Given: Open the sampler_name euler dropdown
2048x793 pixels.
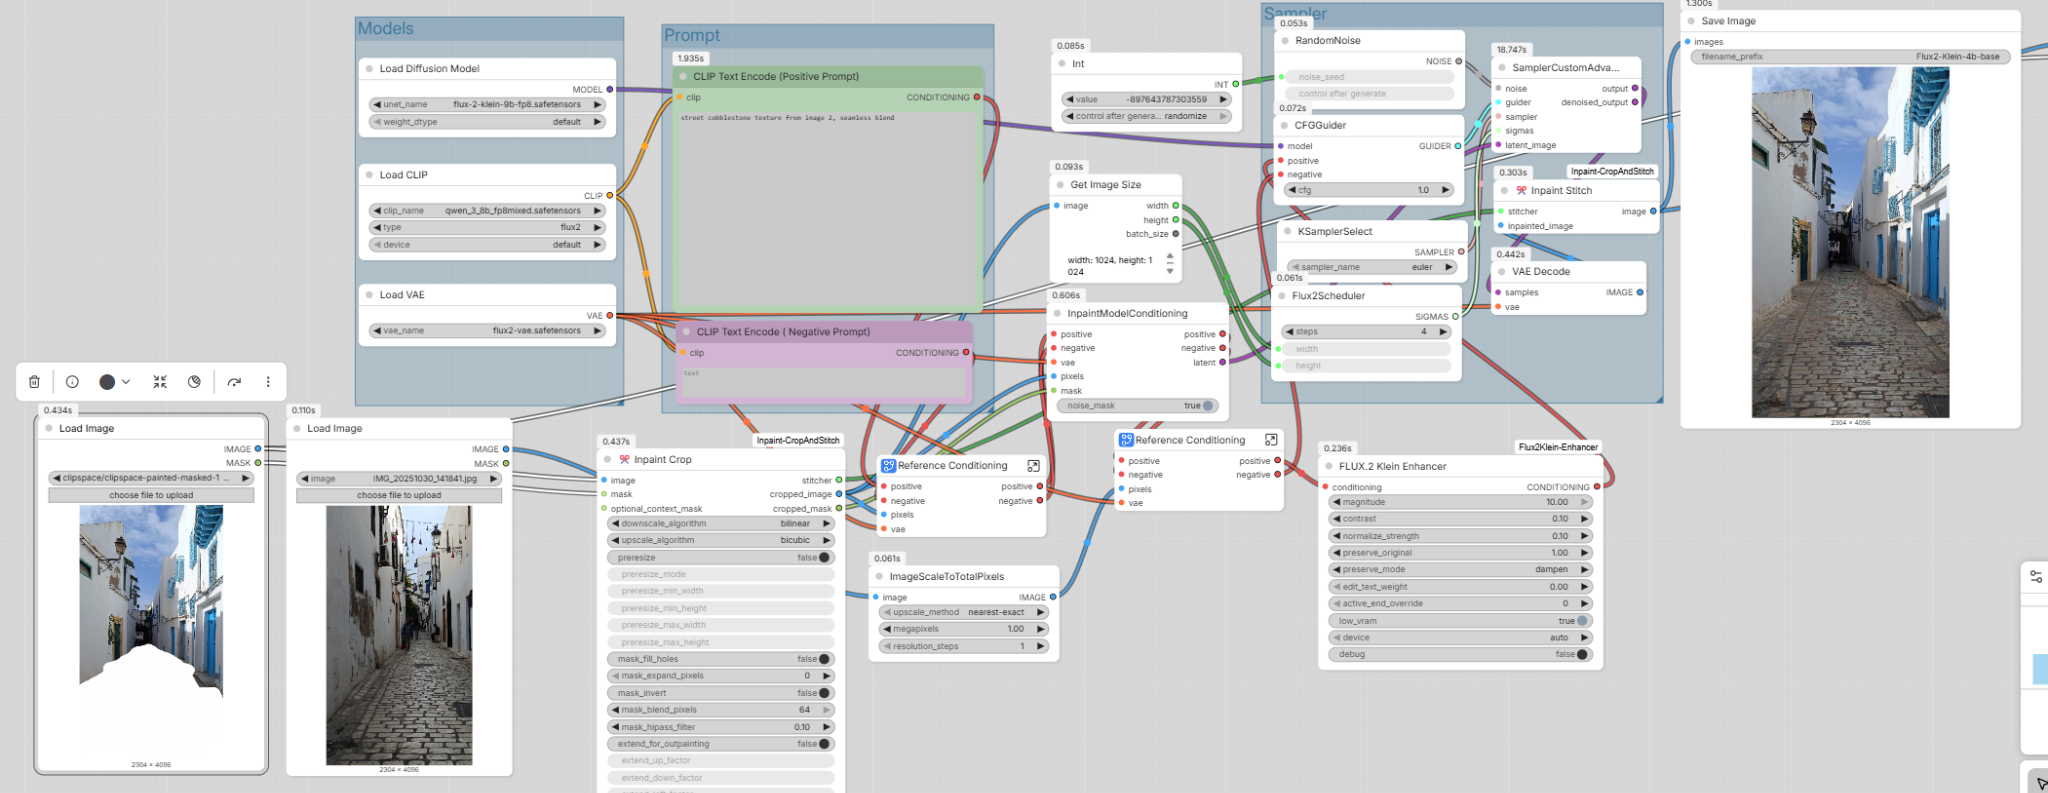Looking at the screenshot, I should click(1372, 267).
